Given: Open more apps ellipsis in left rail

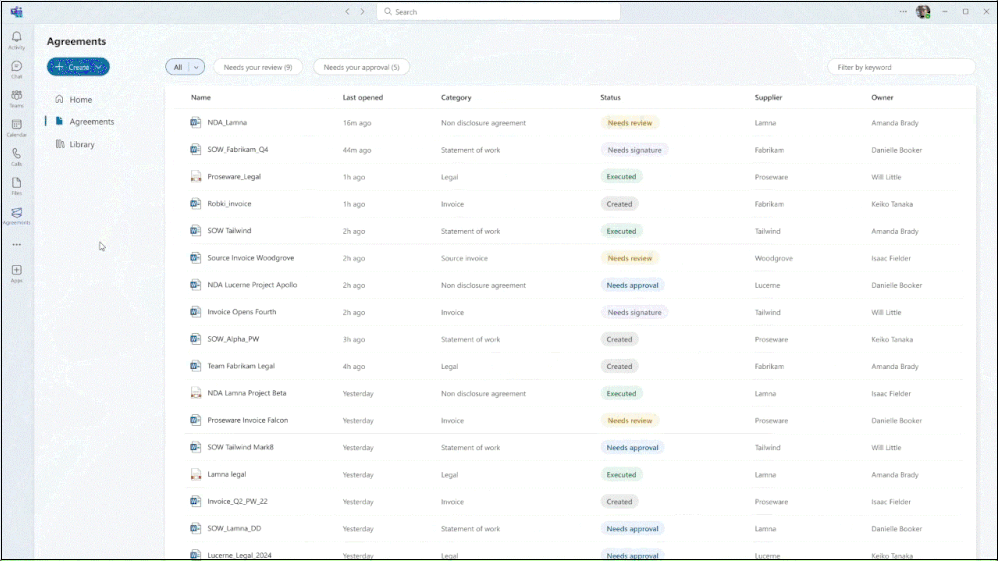Looking at the screenshot, I should click(x=16, y=244).
